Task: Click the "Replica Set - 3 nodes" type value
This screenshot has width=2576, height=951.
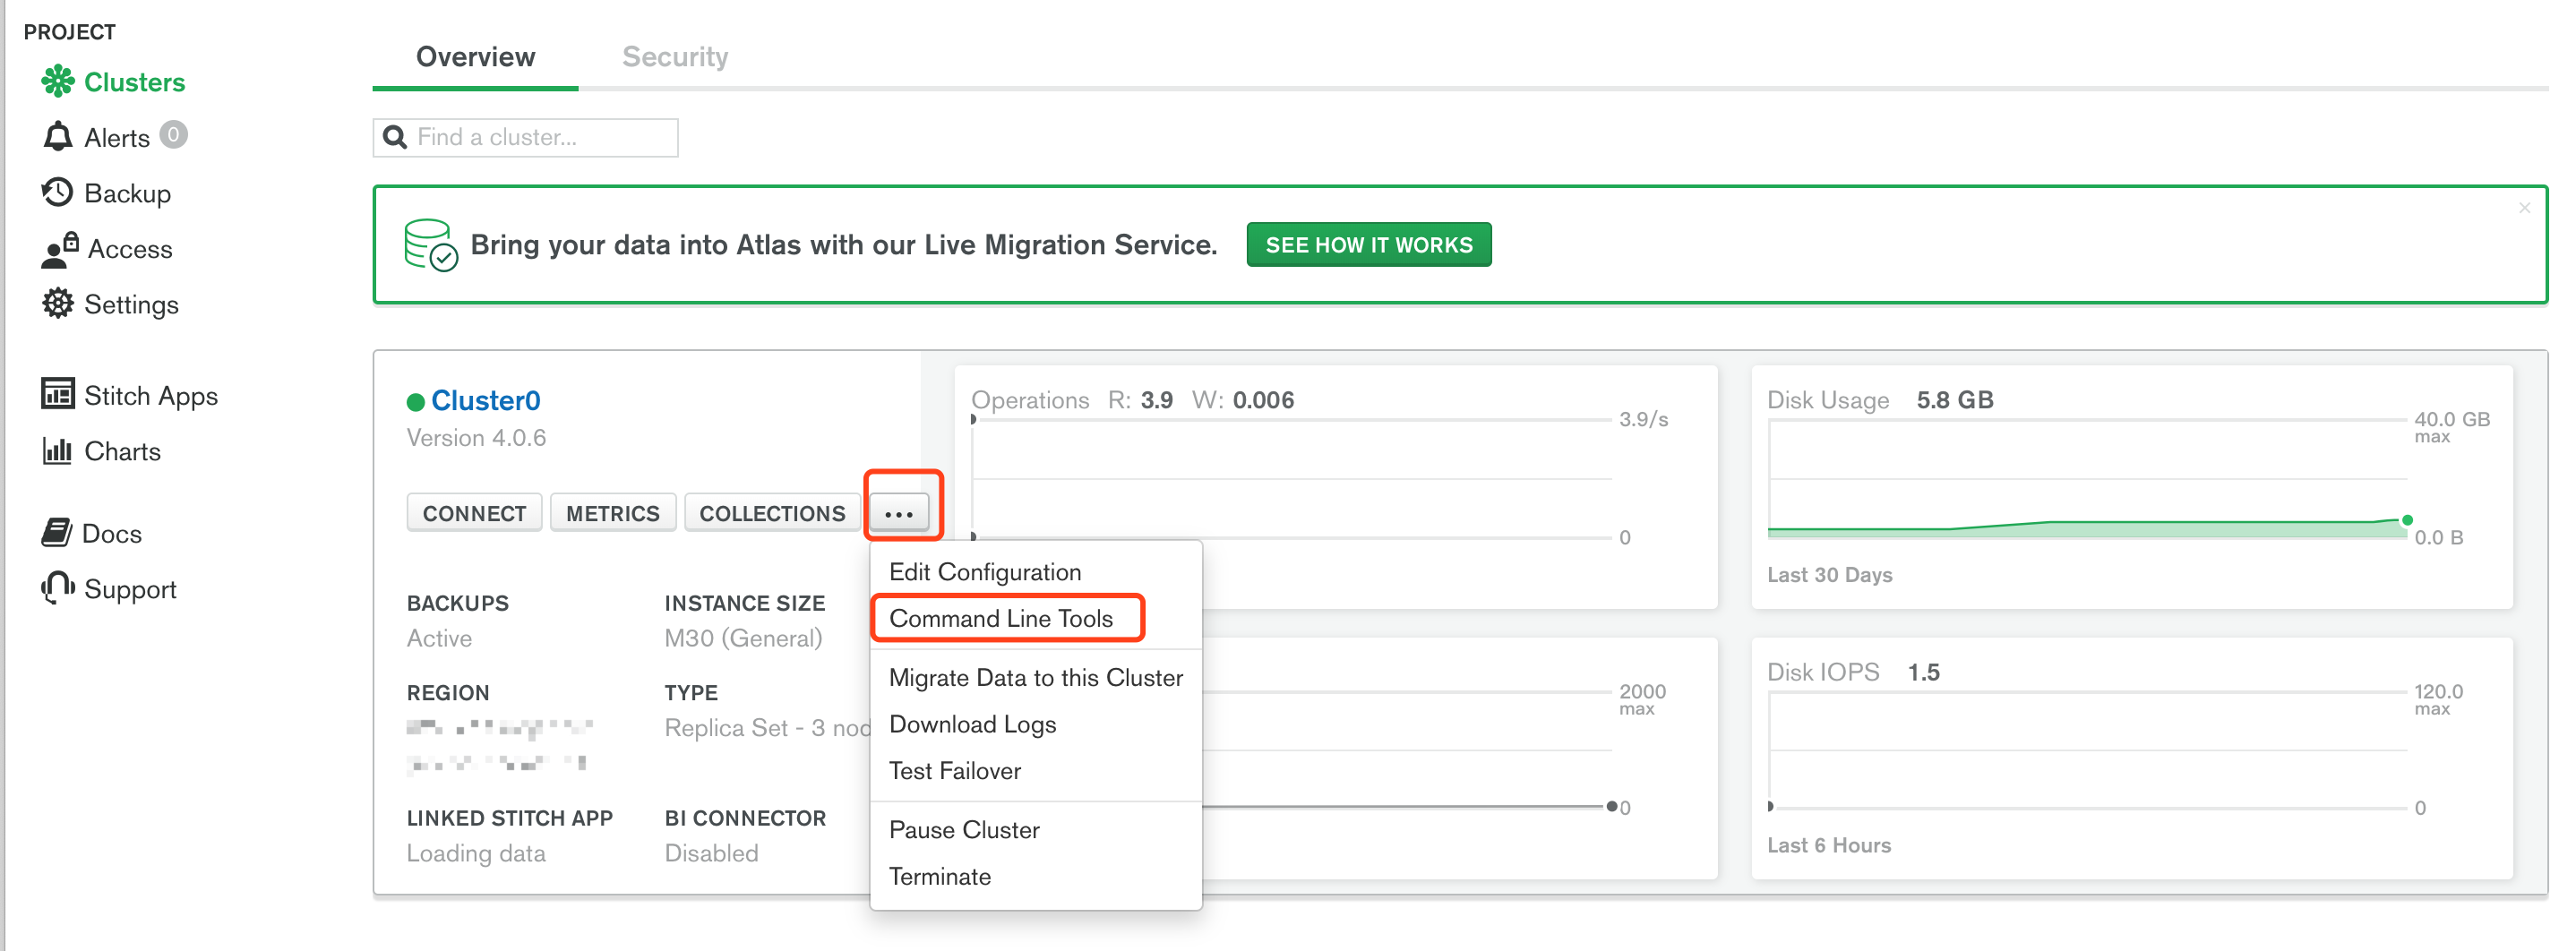Action: click(x=767, y=728)
